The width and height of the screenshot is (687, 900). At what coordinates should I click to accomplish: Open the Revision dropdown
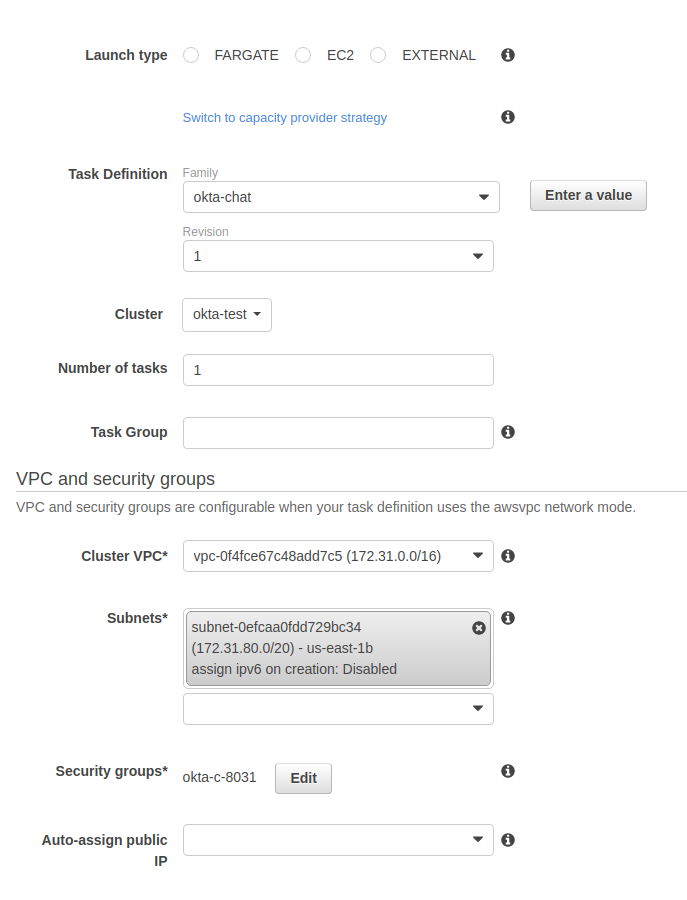338,256
